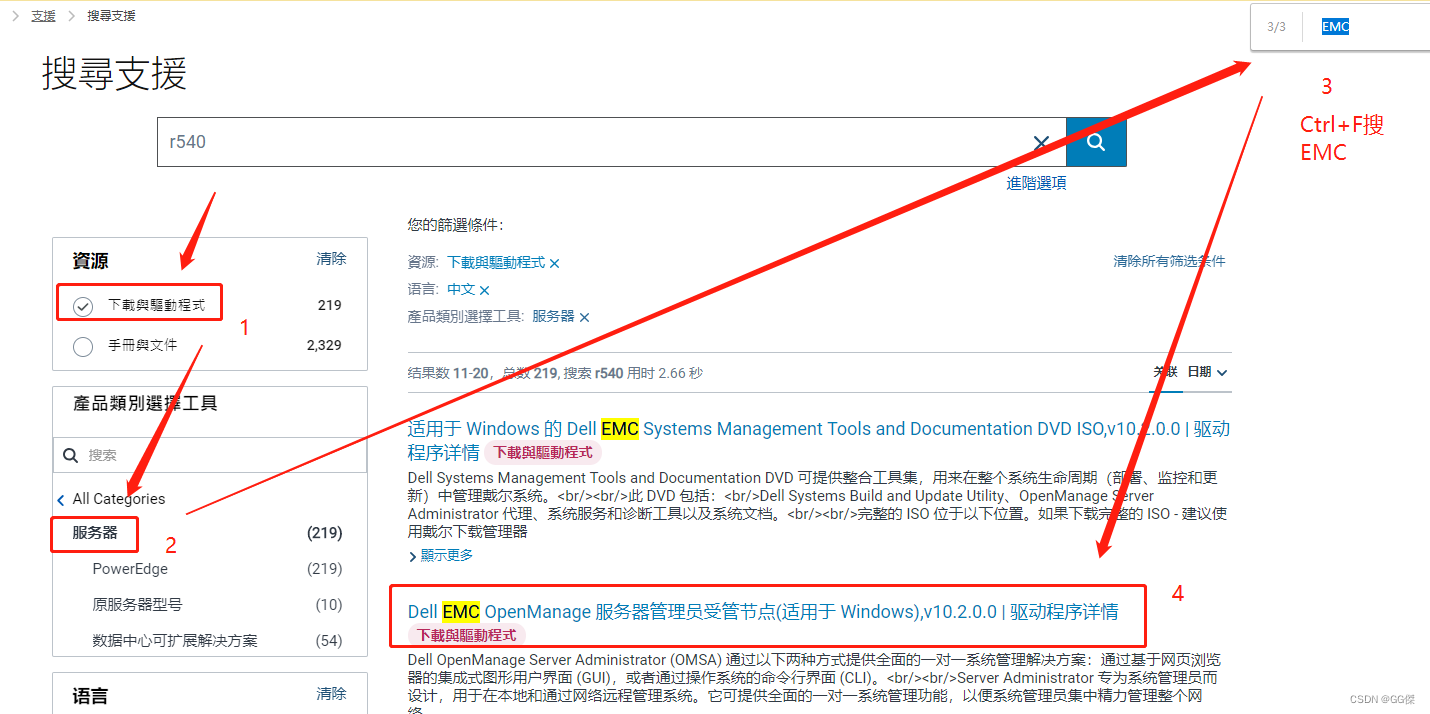Click the breadcrumb chevron before 支援
Screen dimensions: 1430x714
(x=15, y=16)
